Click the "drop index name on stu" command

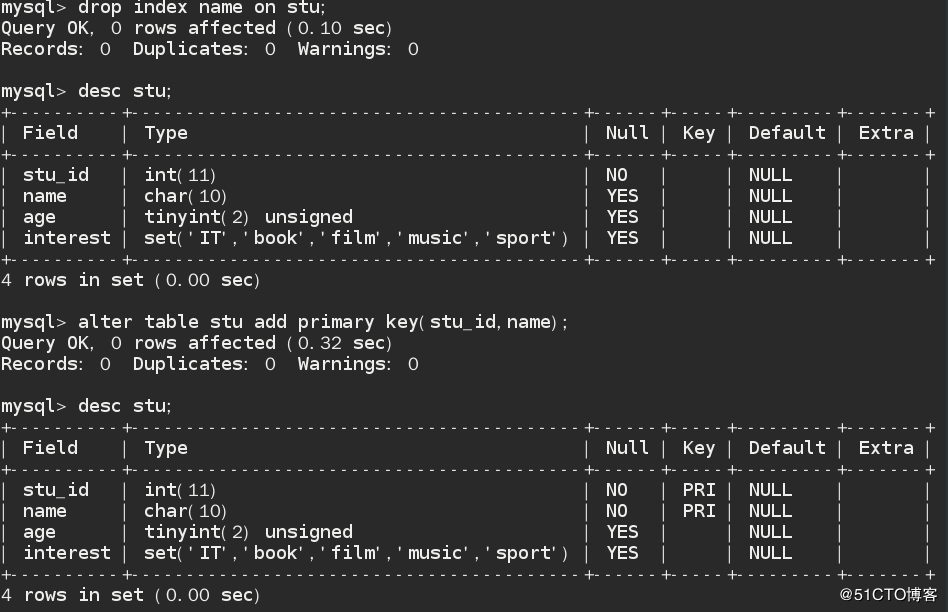coord(201,8)
